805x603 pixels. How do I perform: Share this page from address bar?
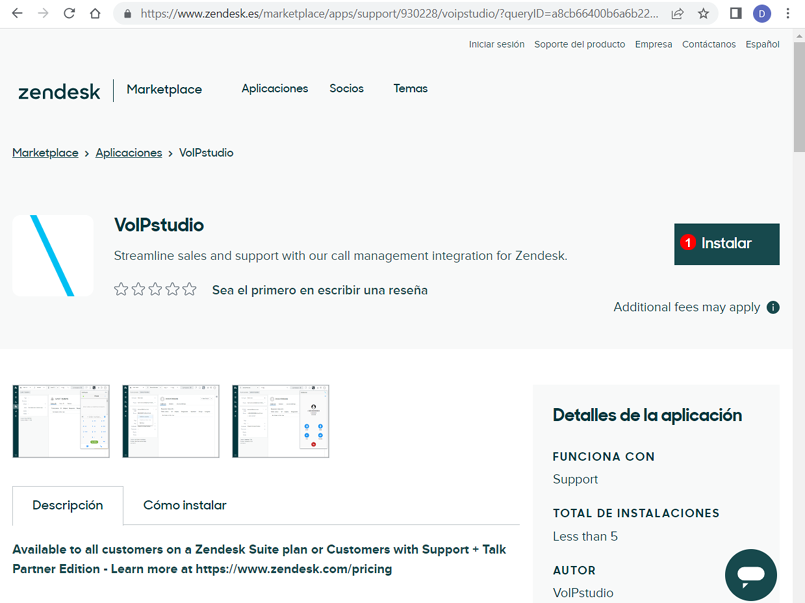point(677,14)
